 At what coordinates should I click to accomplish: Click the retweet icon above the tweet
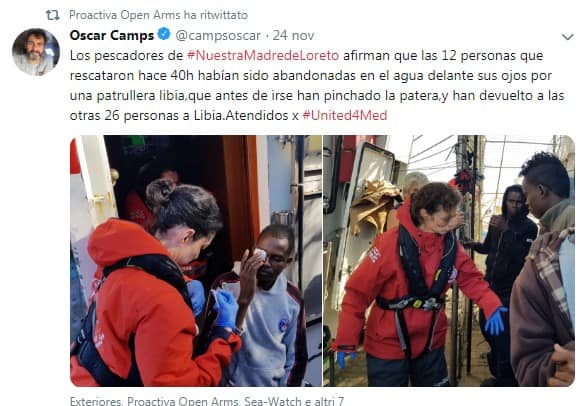pyautogui.click(x=52, y=15)
